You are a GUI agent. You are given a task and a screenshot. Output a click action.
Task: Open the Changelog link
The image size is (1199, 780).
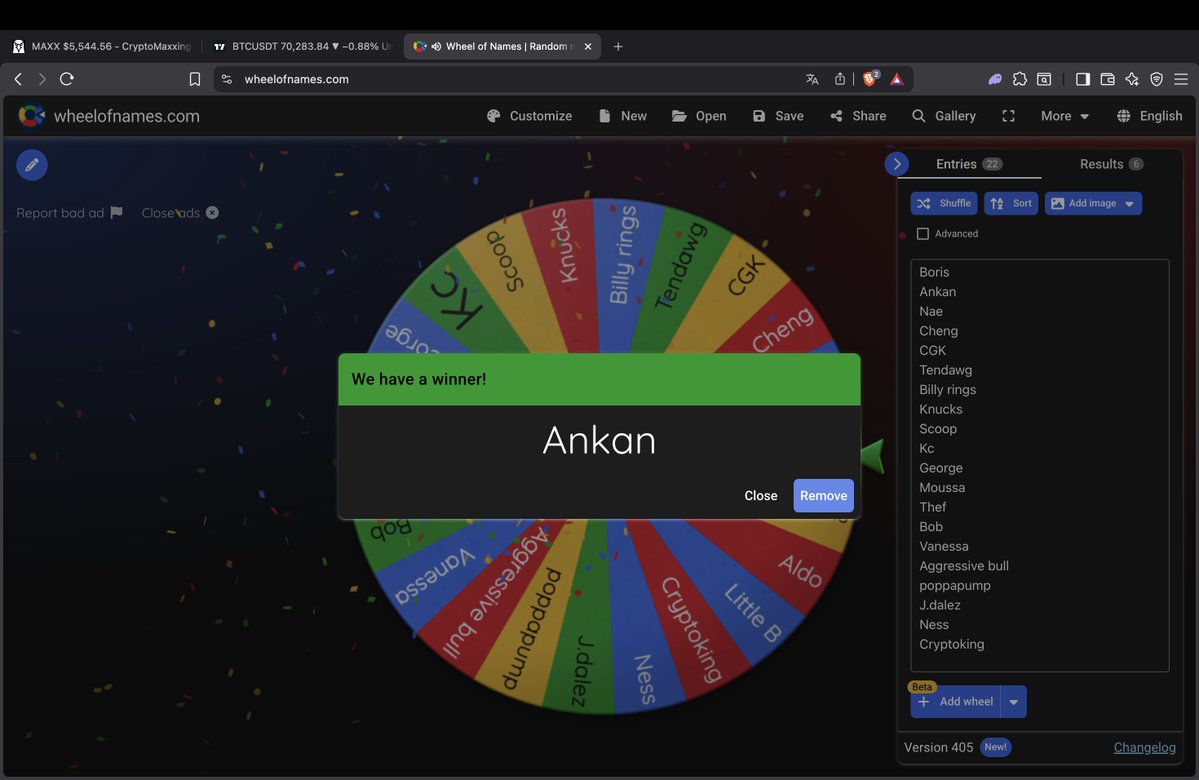pyautogui.click(x=1144, y=747)
